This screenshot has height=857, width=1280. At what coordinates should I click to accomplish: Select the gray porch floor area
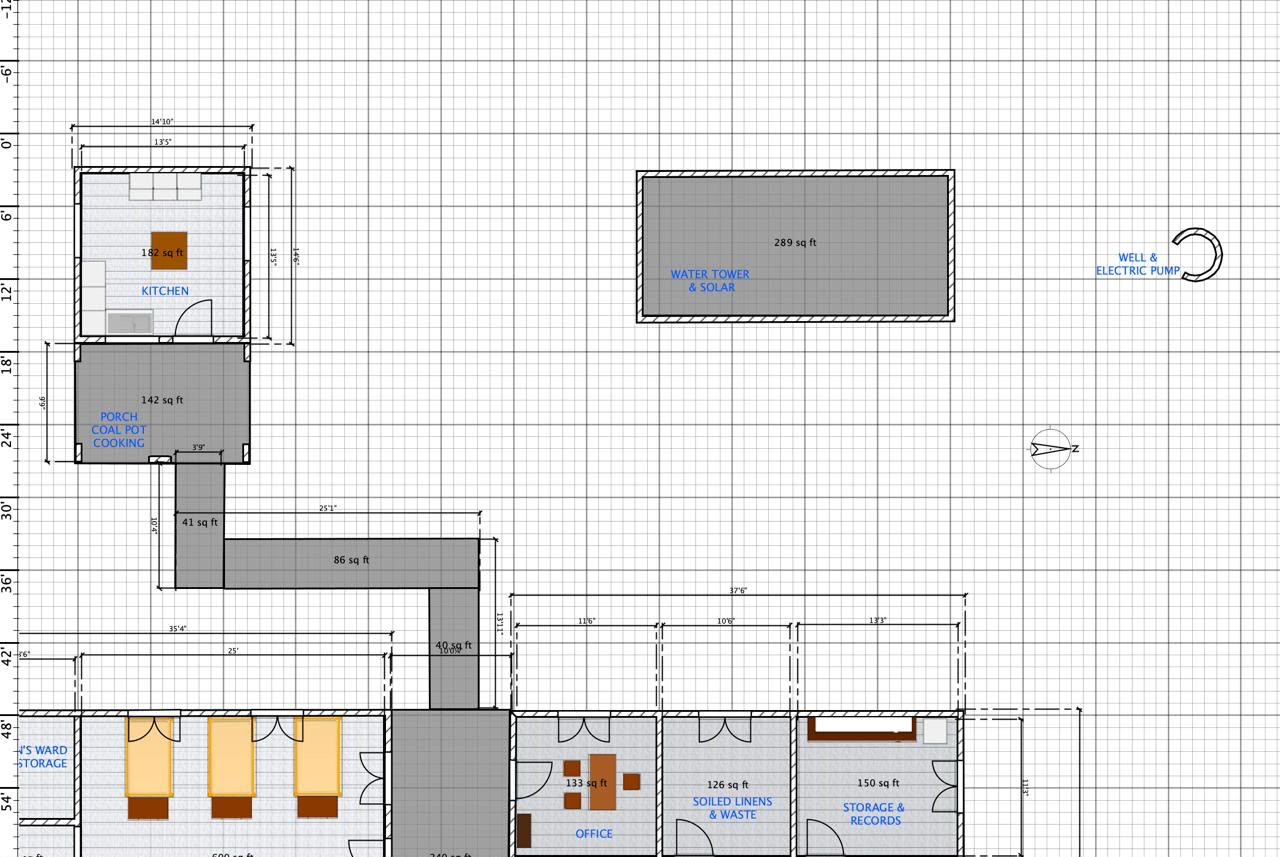pos(162,402)
